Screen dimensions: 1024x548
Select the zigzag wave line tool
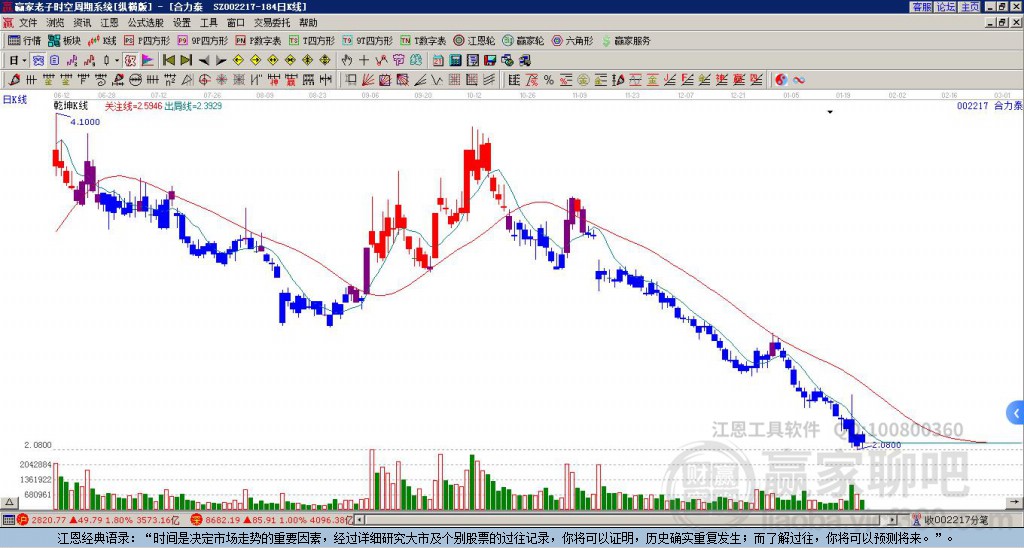(x=436, y=80)
